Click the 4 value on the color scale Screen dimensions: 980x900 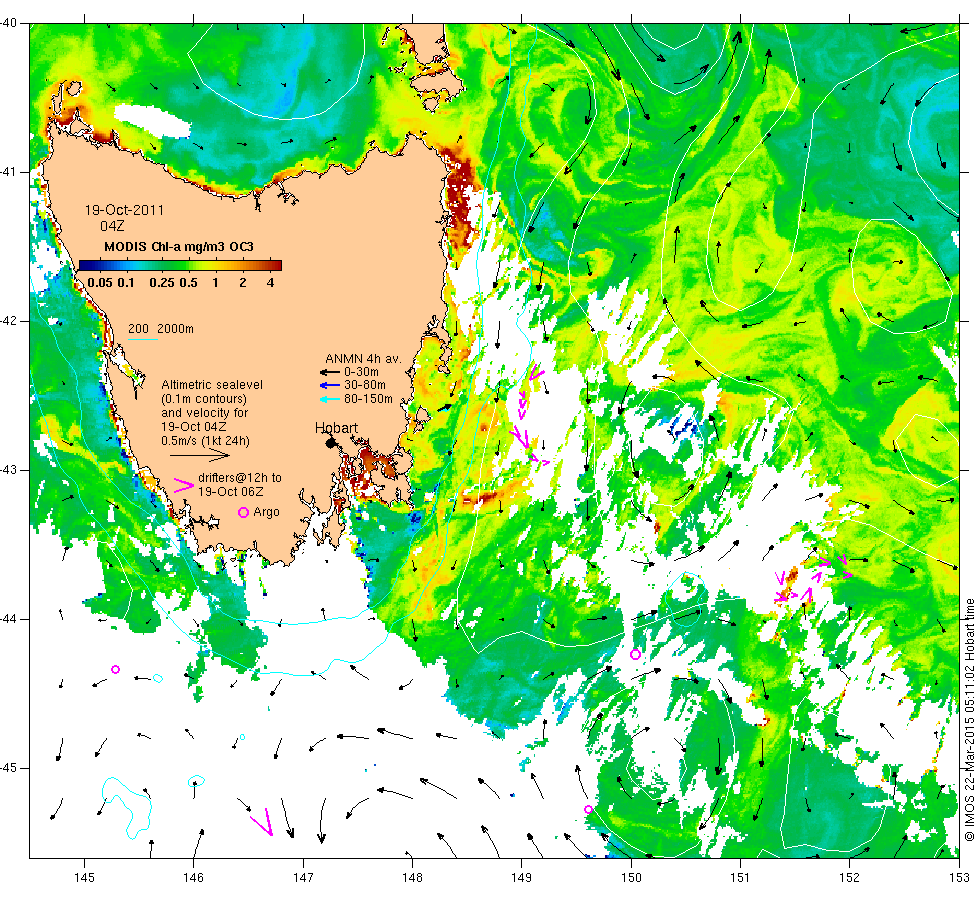[x=270, y=282]
